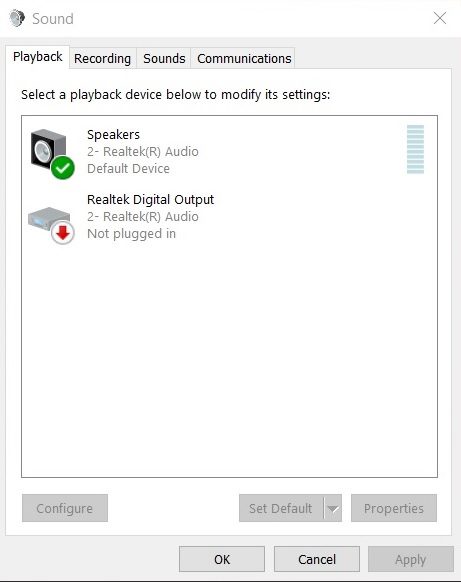Open device Properties button
Viewport: 461px width, 582px height.
[x=394, y=508]
